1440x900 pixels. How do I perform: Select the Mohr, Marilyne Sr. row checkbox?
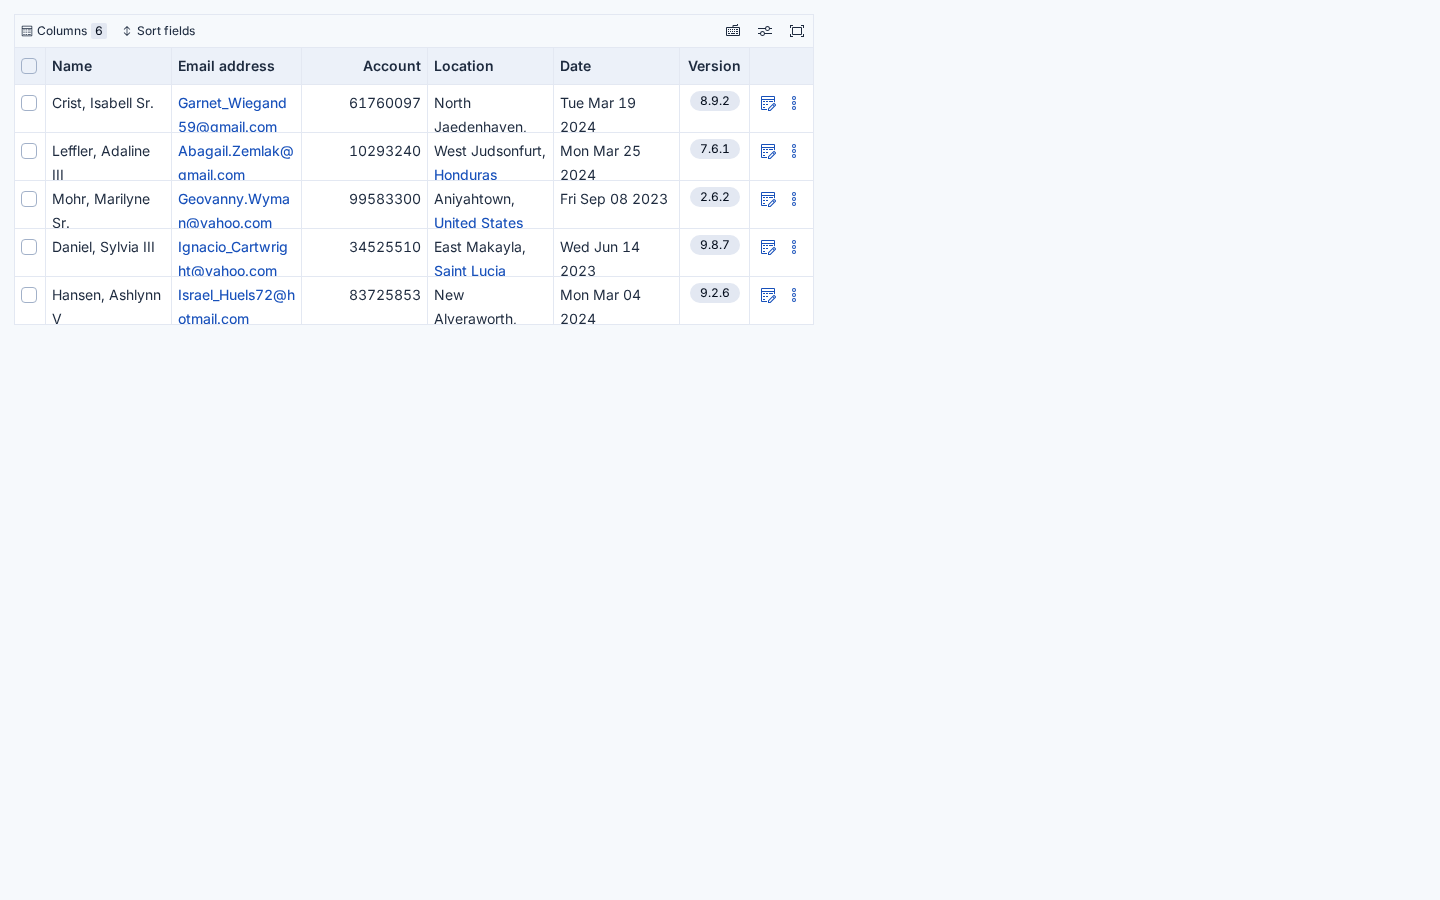(x=29, y=199)
